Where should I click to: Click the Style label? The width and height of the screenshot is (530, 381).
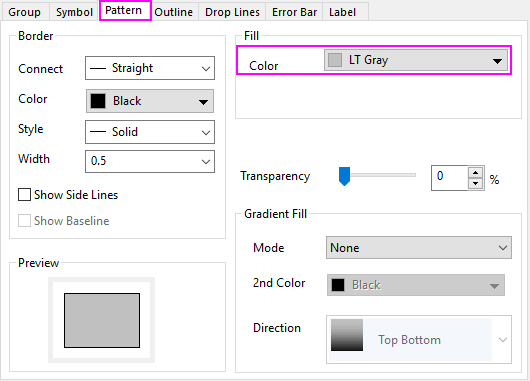pos(30,129)
